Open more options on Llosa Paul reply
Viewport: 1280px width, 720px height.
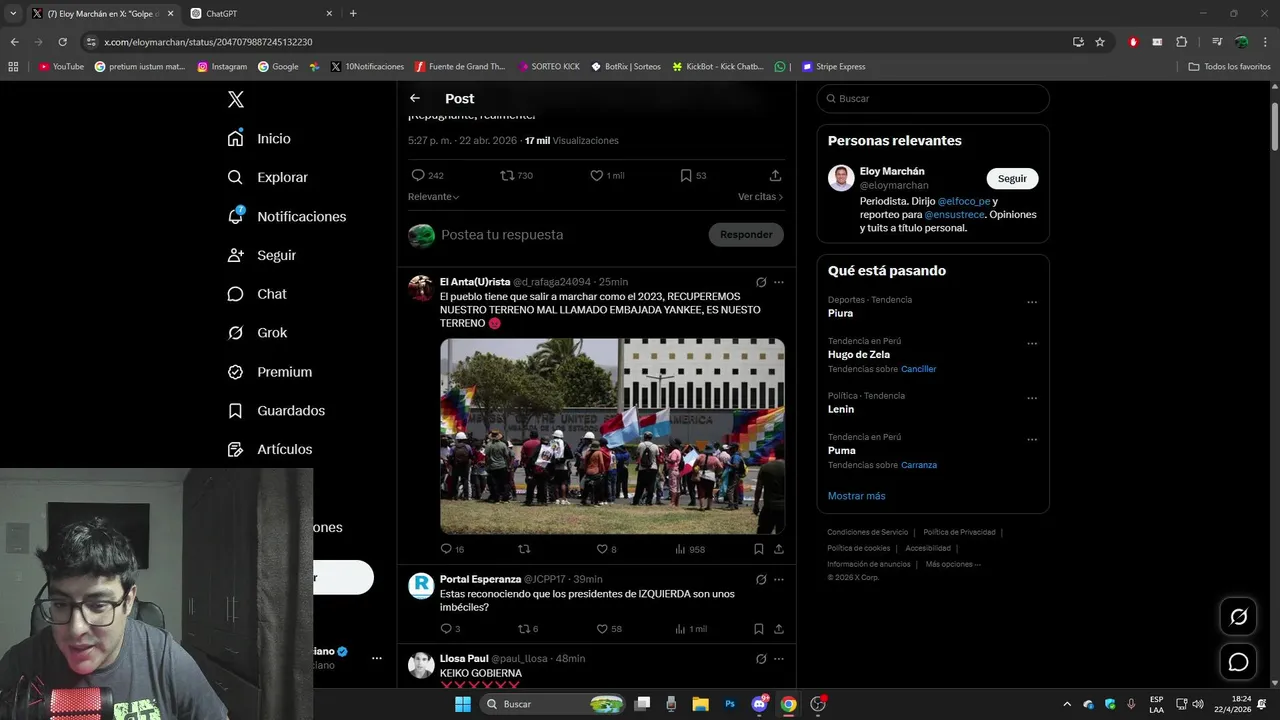coord(779,659)
